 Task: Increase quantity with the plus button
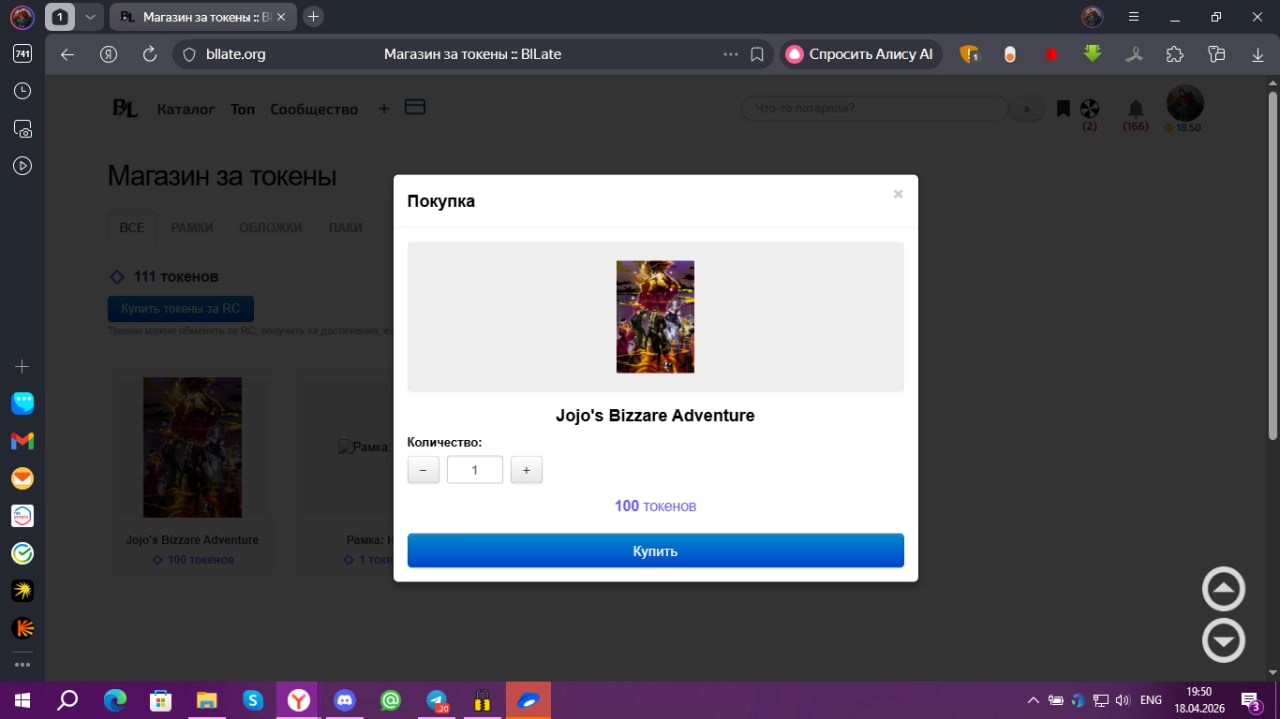click(526, 470)
